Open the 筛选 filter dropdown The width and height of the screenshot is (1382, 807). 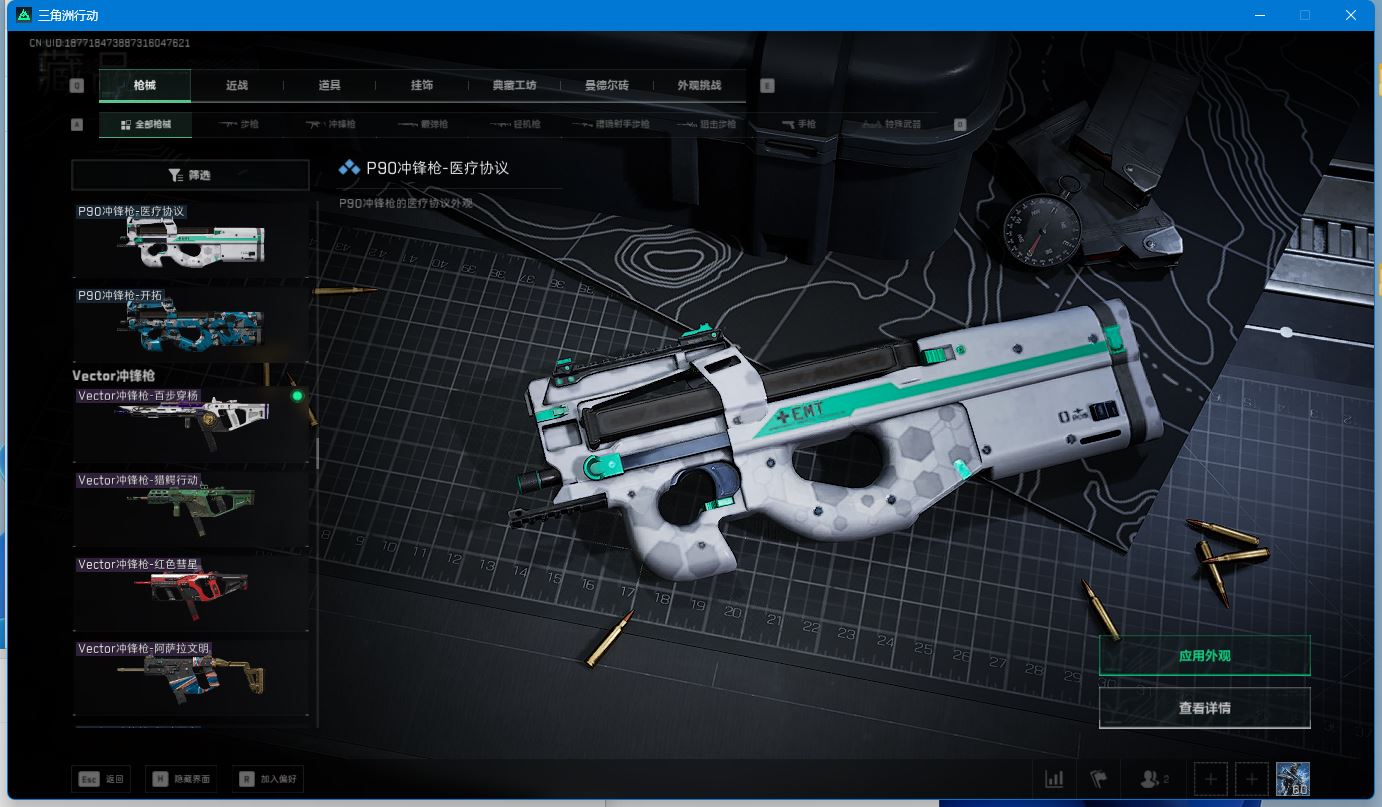[x=190, y=175]
